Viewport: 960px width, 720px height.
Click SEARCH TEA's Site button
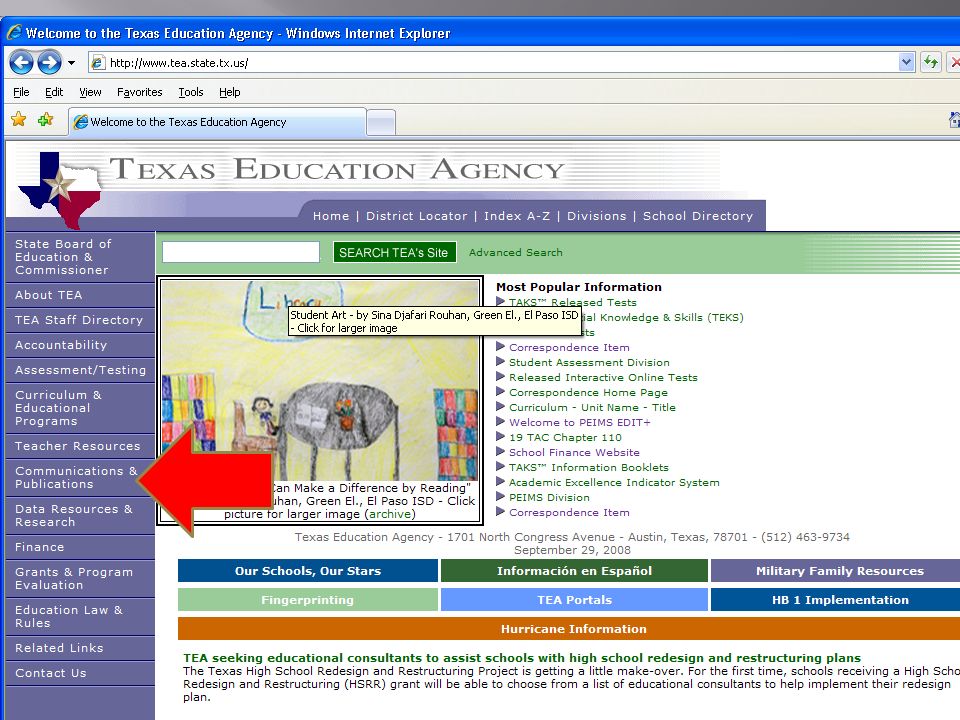click(x=394, y=252)
